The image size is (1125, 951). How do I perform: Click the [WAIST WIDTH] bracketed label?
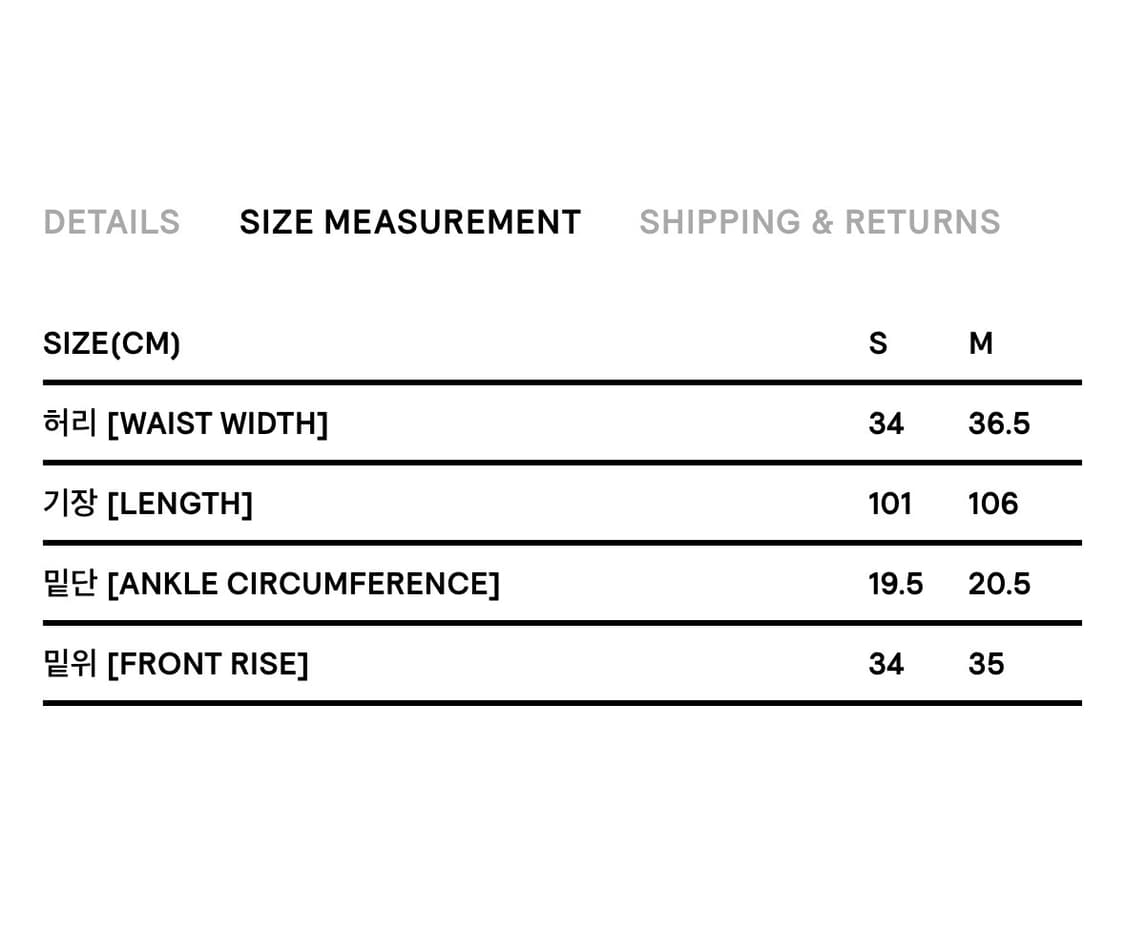tap(217, 424)
